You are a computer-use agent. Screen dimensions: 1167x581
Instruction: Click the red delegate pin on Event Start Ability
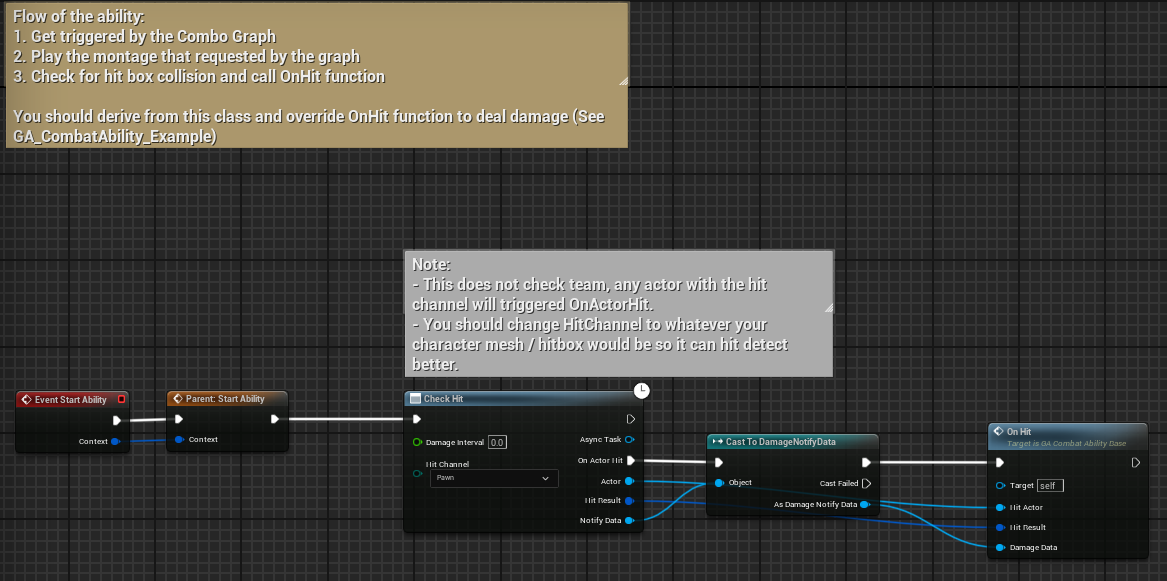[x=122, y=399]
